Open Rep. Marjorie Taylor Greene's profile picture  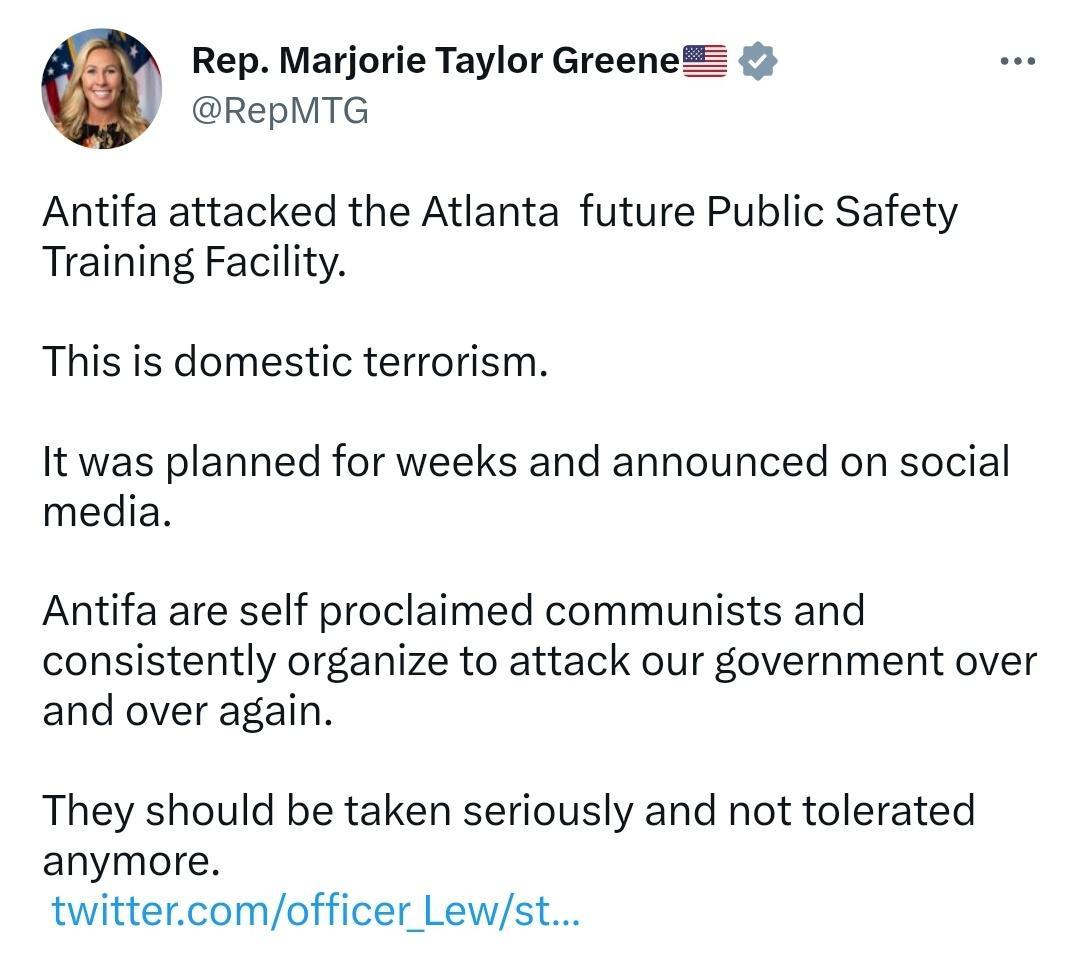(x=100, y=90)
